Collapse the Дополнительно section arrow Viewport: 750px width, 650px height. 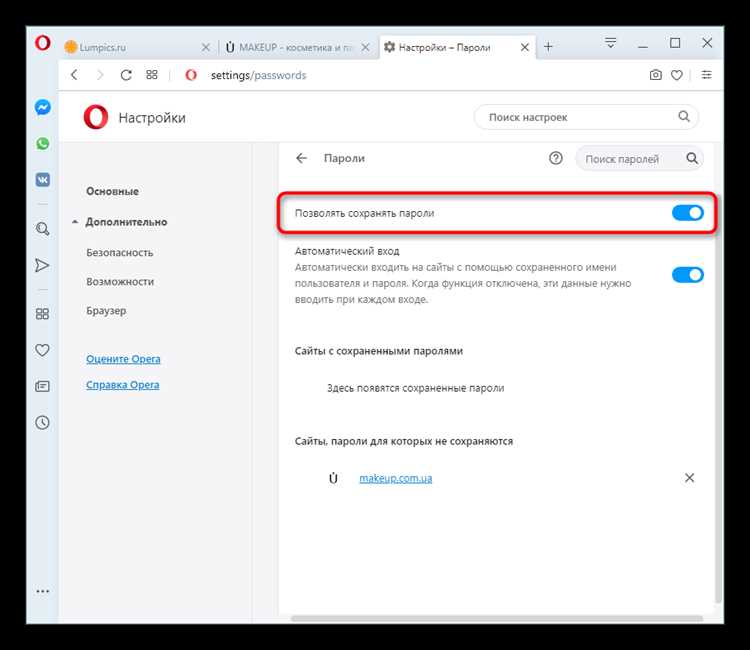click(75, 222)
